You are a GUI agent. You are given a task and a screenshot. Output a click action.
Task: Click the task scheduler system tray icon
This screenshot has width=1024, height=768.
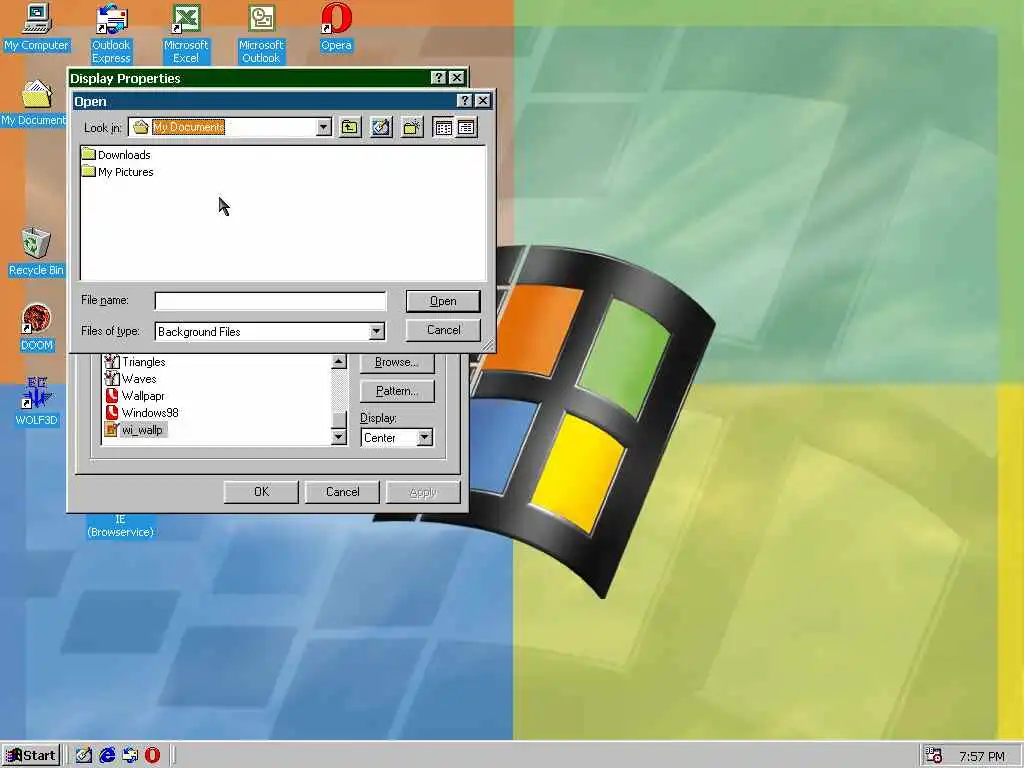[934, 756]
